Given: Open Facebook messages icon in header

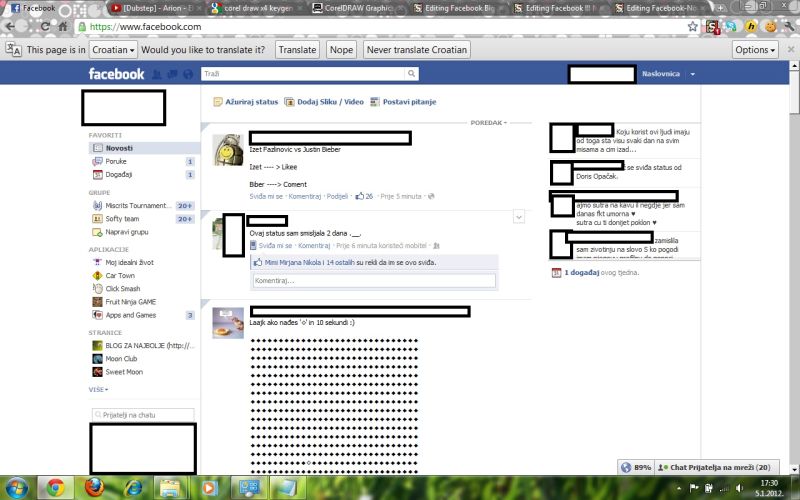Looking at the screenshot, I should pos(172,74).
